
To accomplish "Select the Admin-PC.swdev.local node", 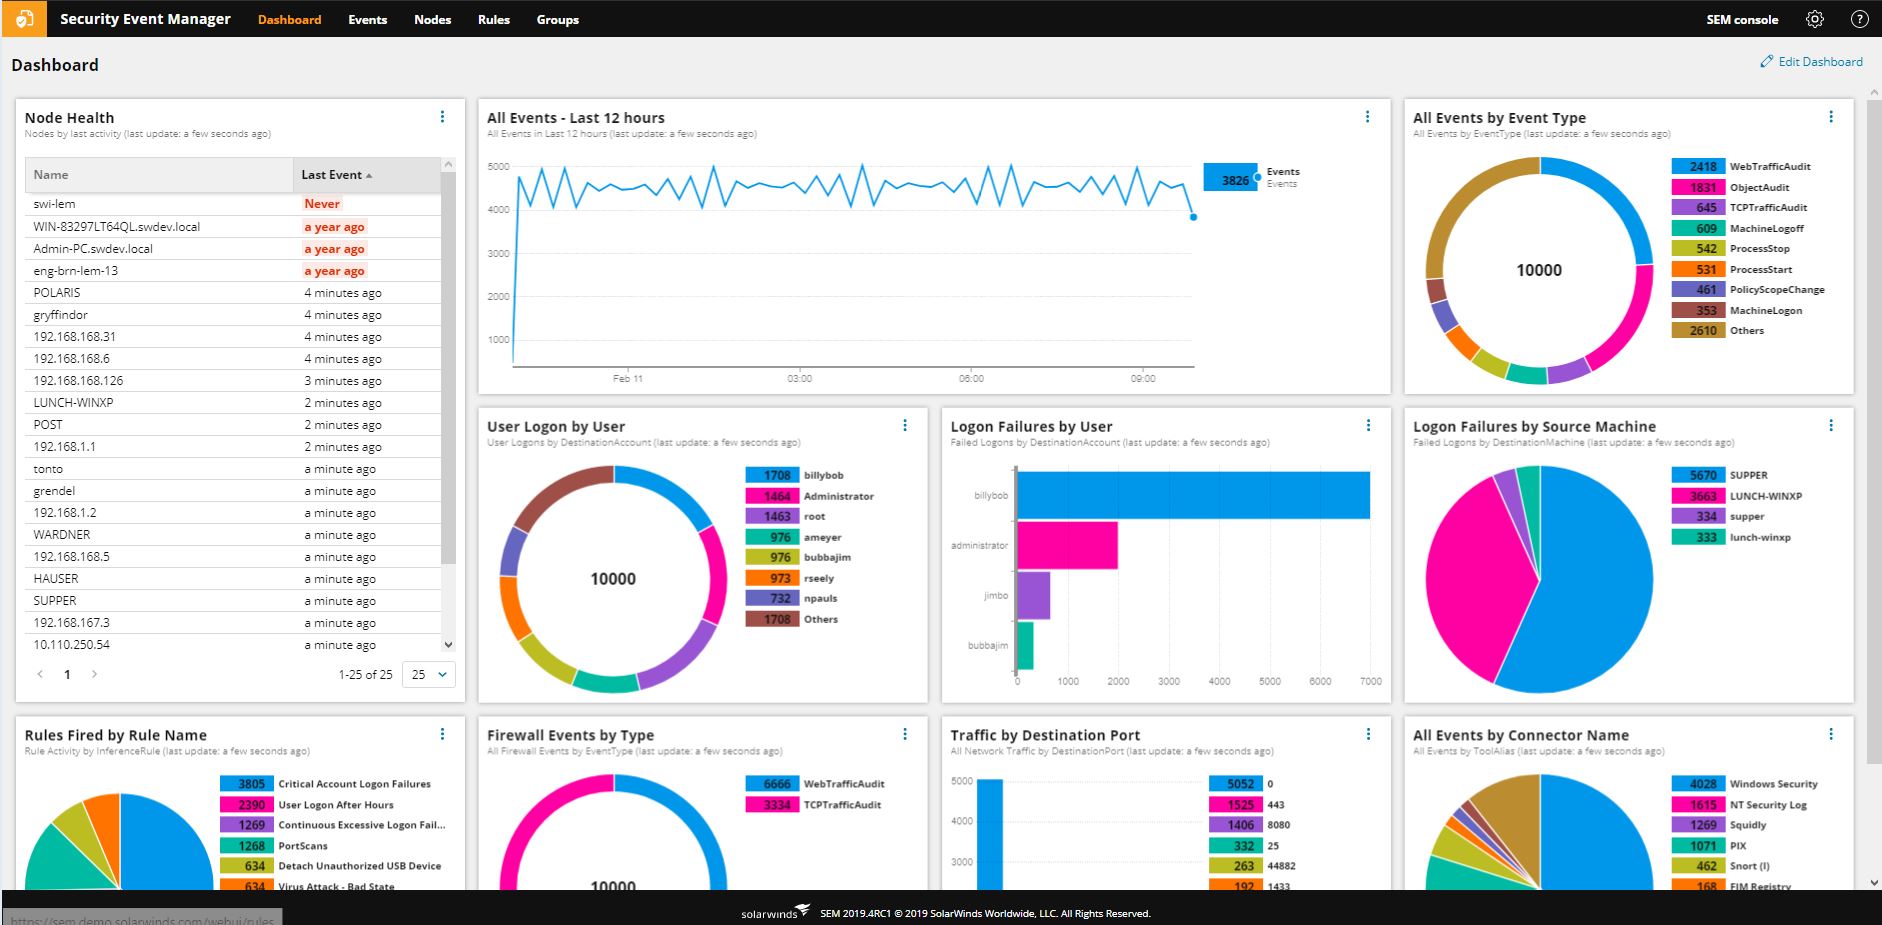I will click(233, 249).
